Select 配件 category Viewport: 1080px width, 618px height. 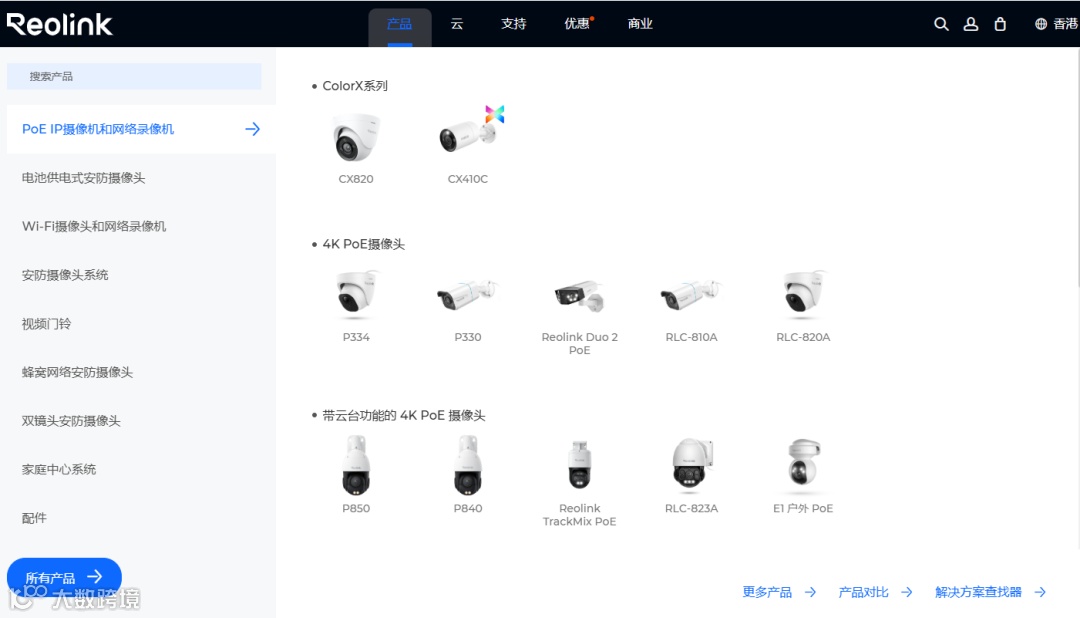coord(34,518)
